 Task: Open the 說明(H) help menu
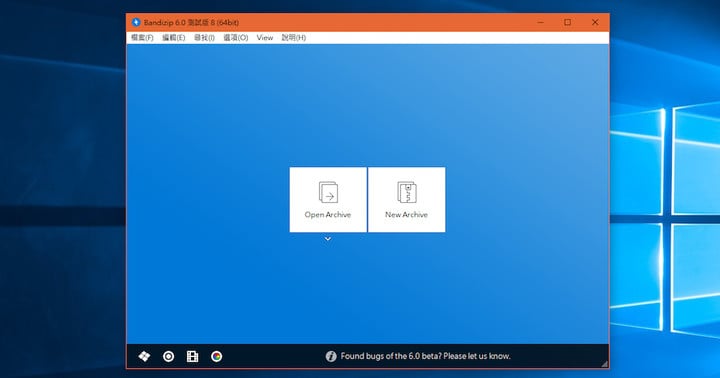pos(294,38)
